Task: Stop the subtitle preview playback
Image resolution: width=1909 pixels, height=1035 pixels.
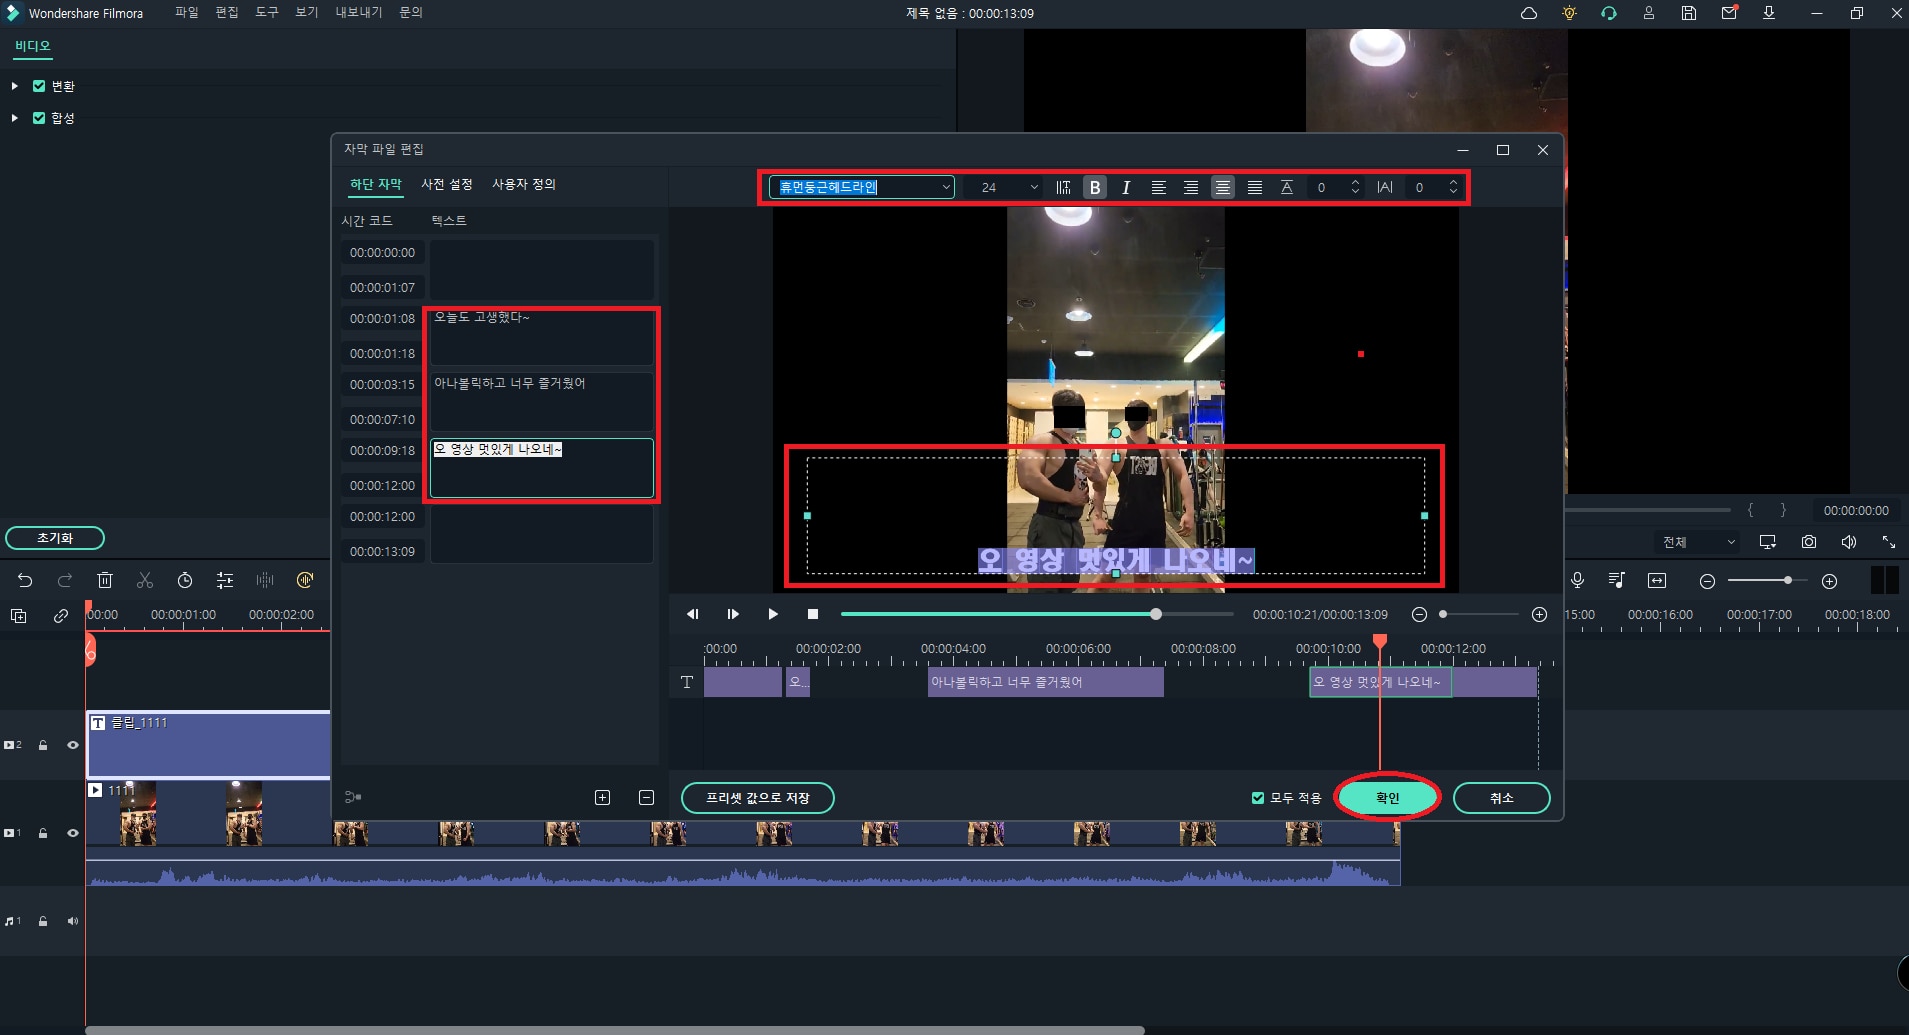Action: [813, 614]
